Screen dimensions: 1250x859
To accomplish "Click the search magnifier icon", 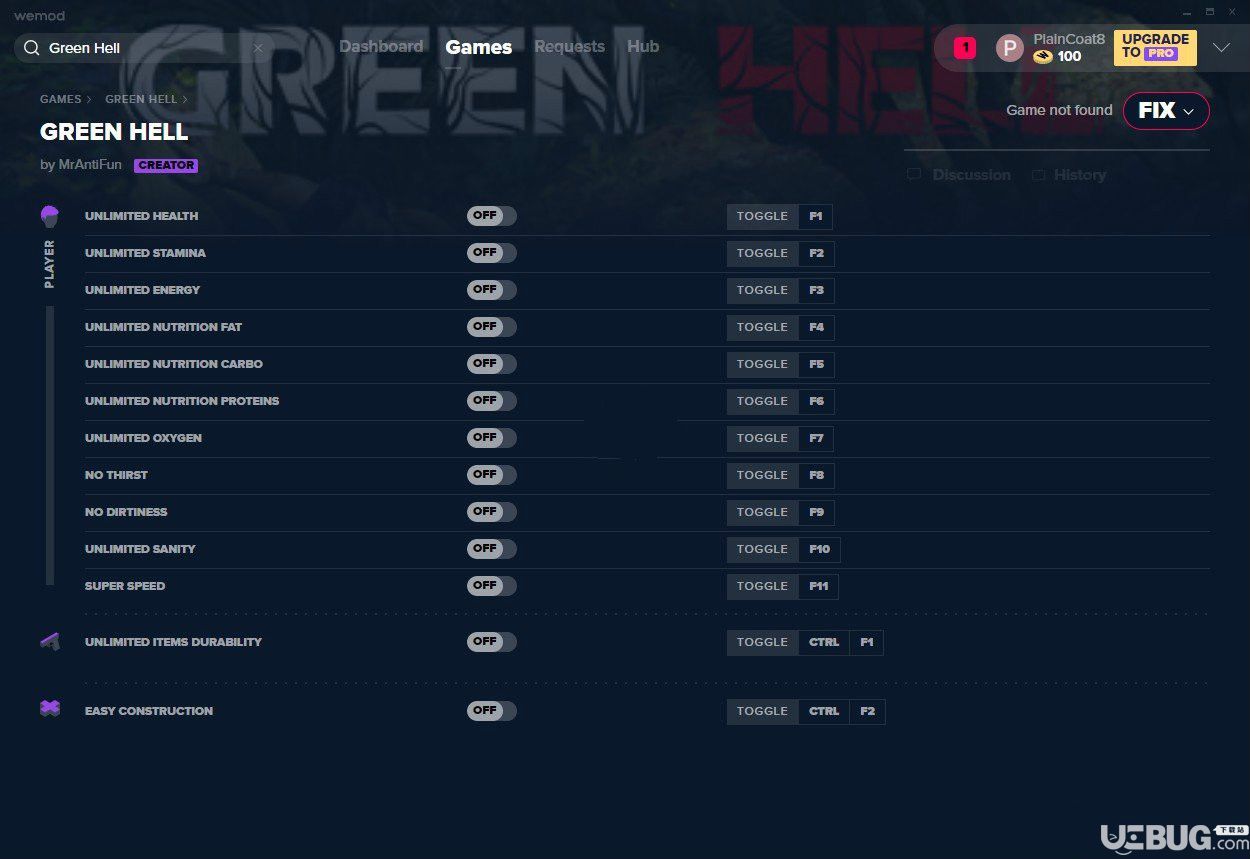I will [x=31, y=48].
